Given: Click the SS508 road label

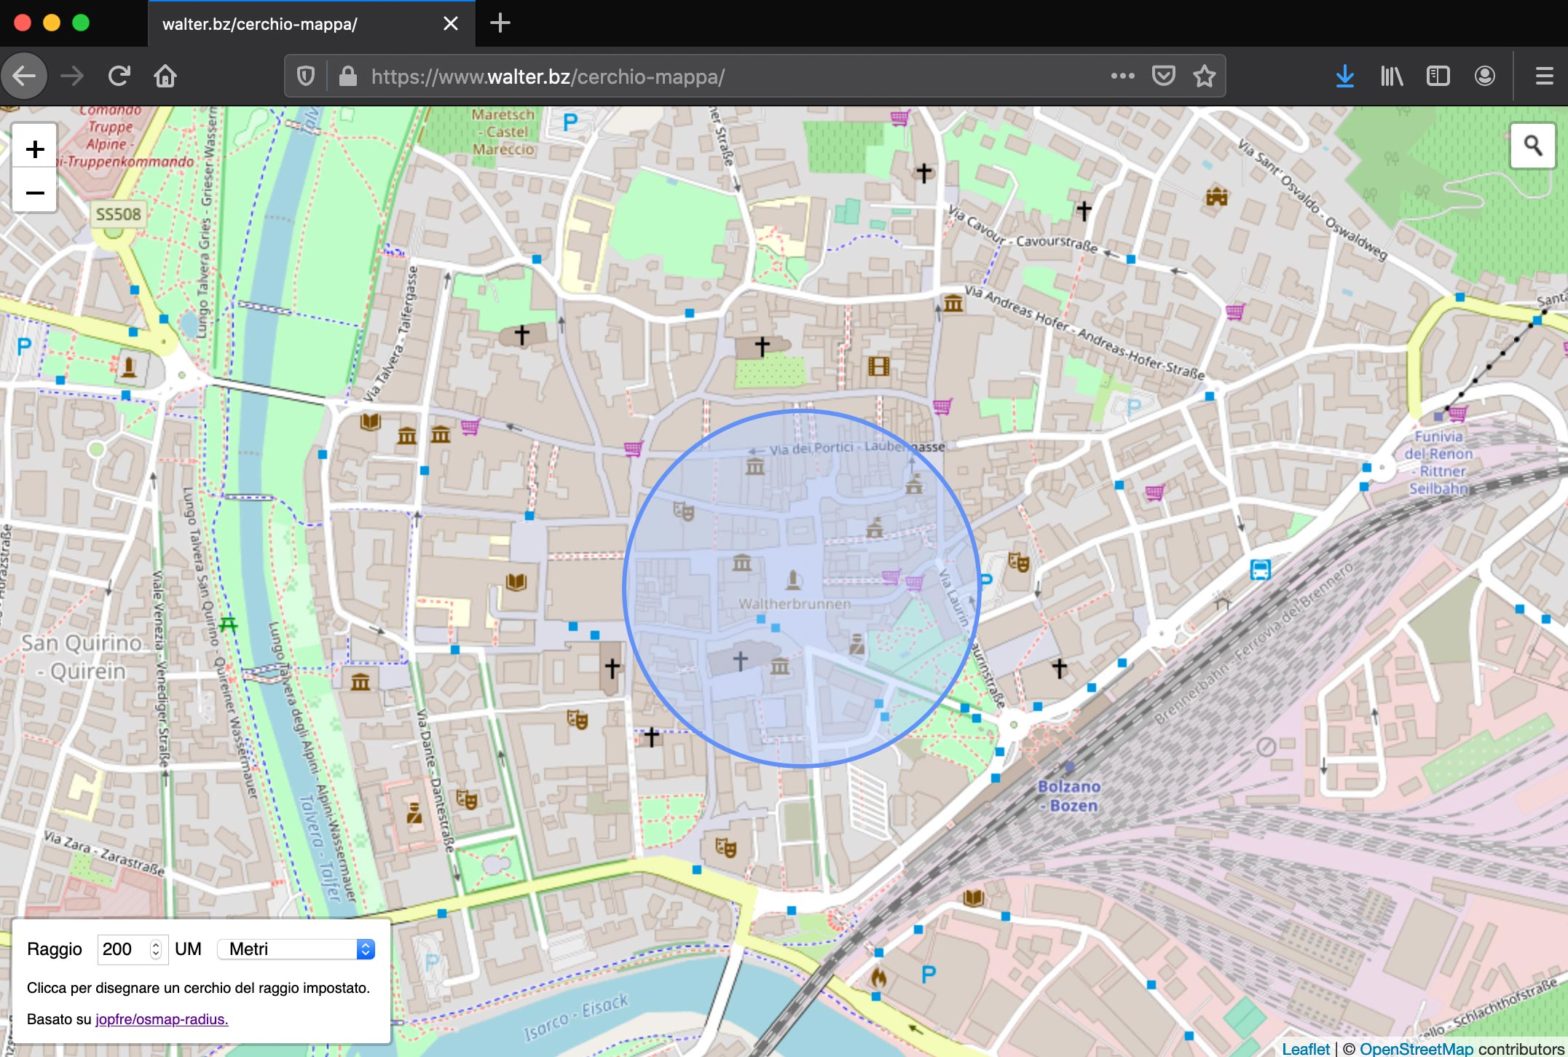Looking at the screenshot, I should point(118,214).
